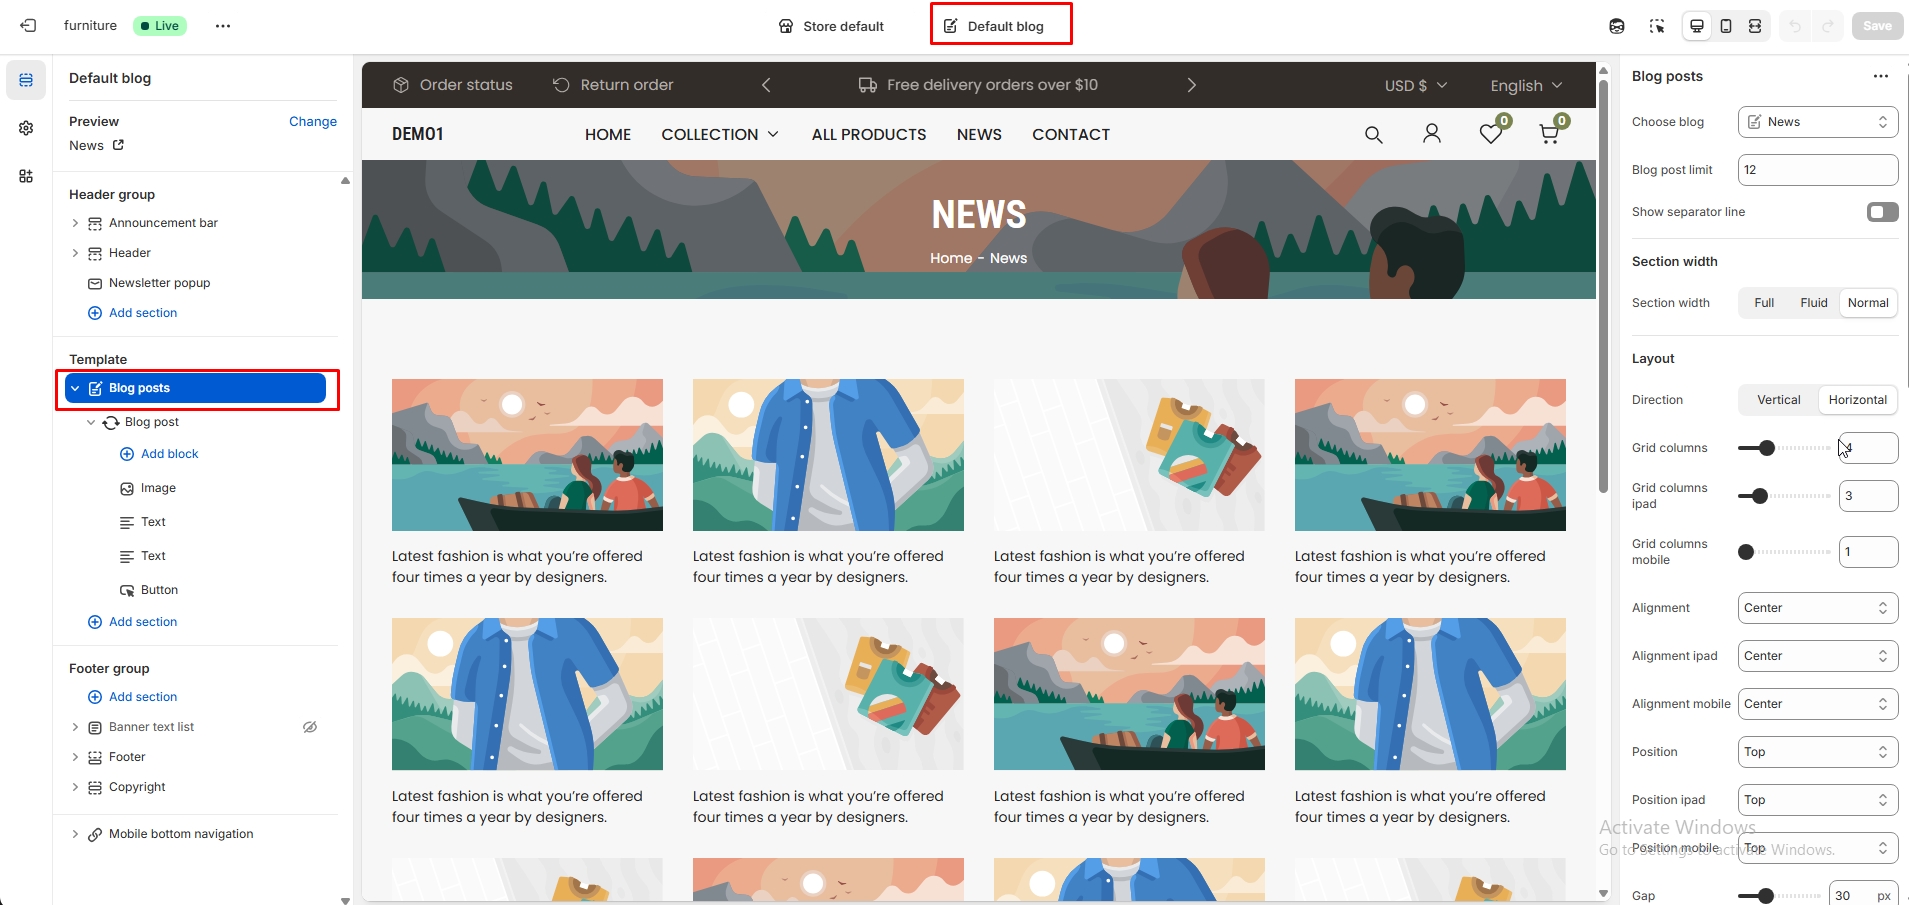Switch to mobile preview icon

1725,26
